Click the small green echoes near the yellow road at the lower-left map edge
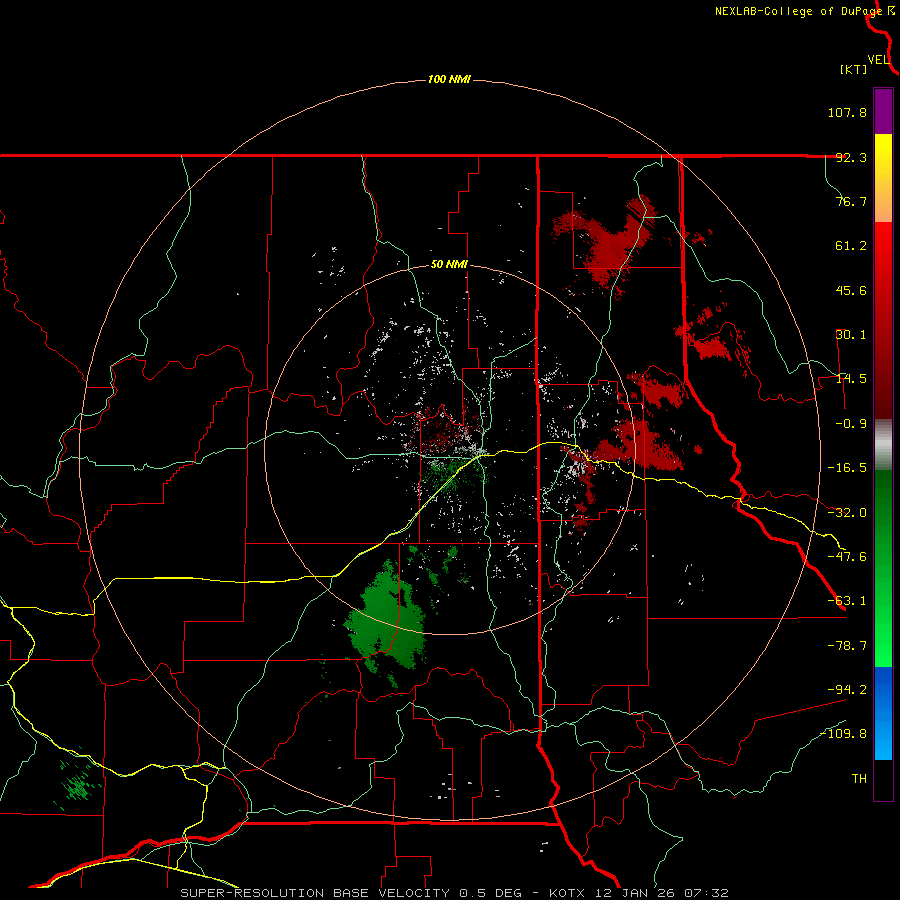 (x=77, y=781)
